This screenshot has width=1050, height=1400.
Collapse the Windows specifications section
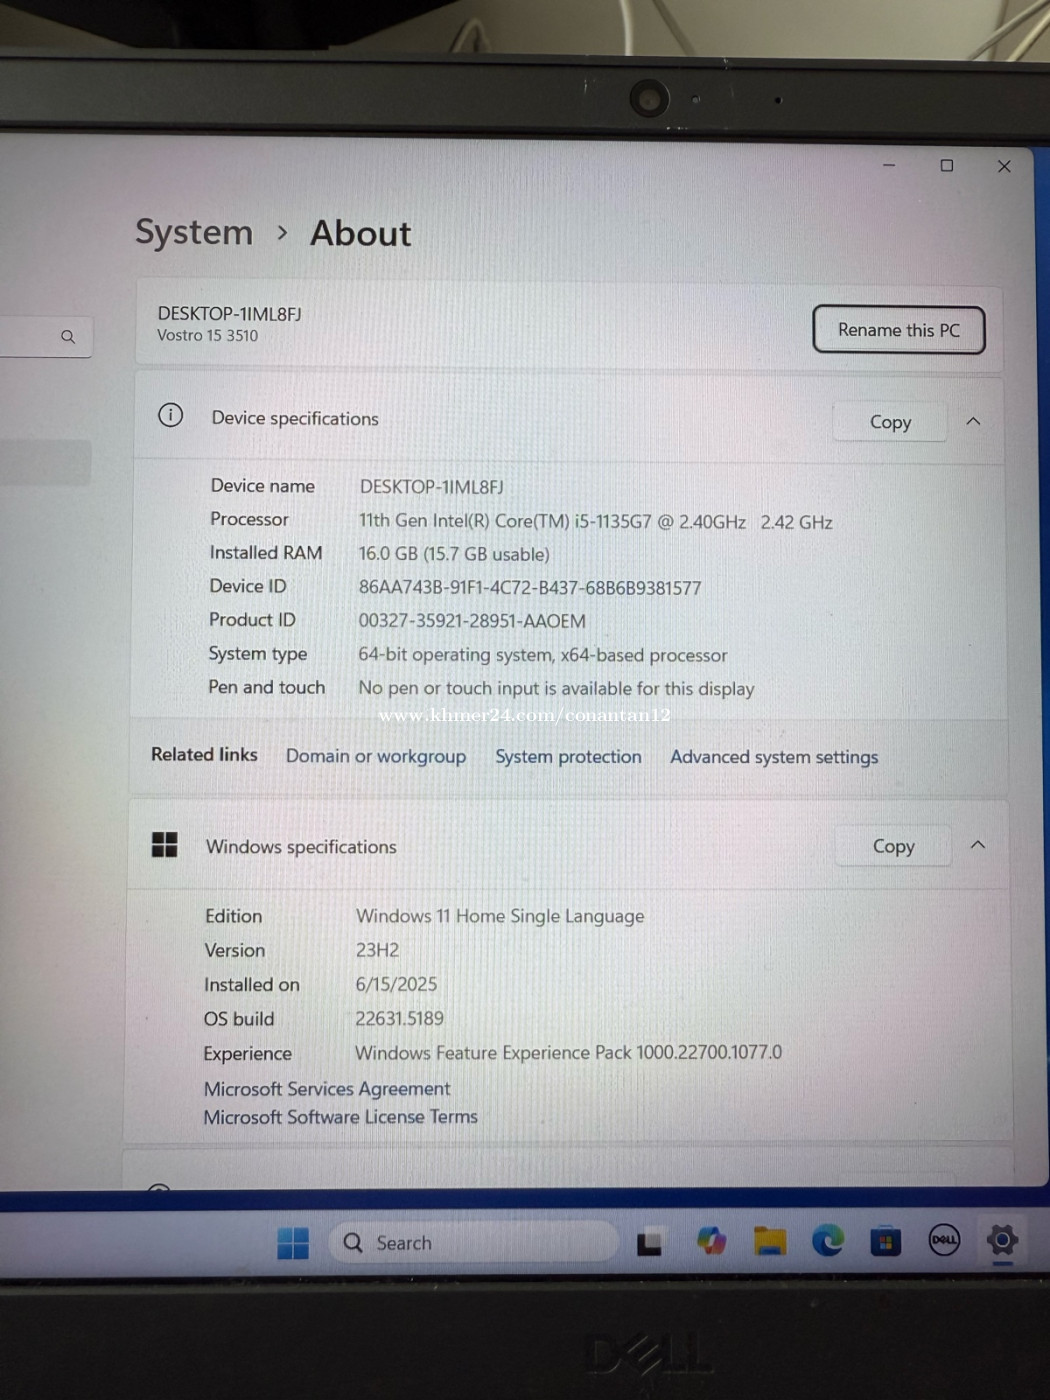978,845
